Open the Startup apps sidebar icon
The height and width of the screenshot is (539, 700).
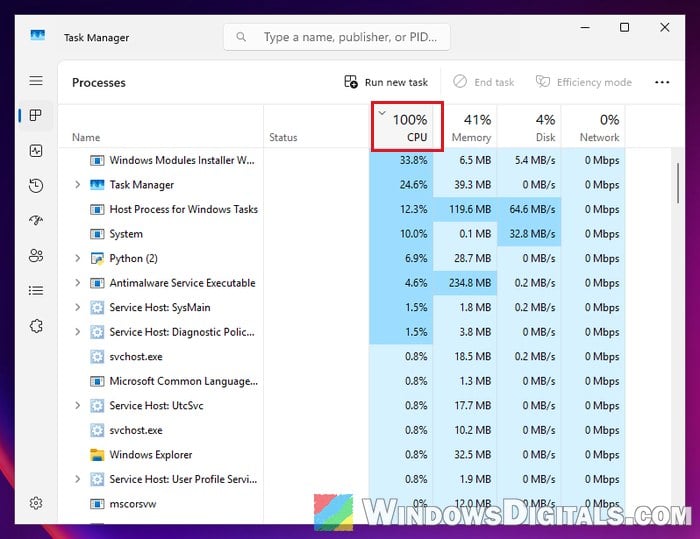pos(36,220)
